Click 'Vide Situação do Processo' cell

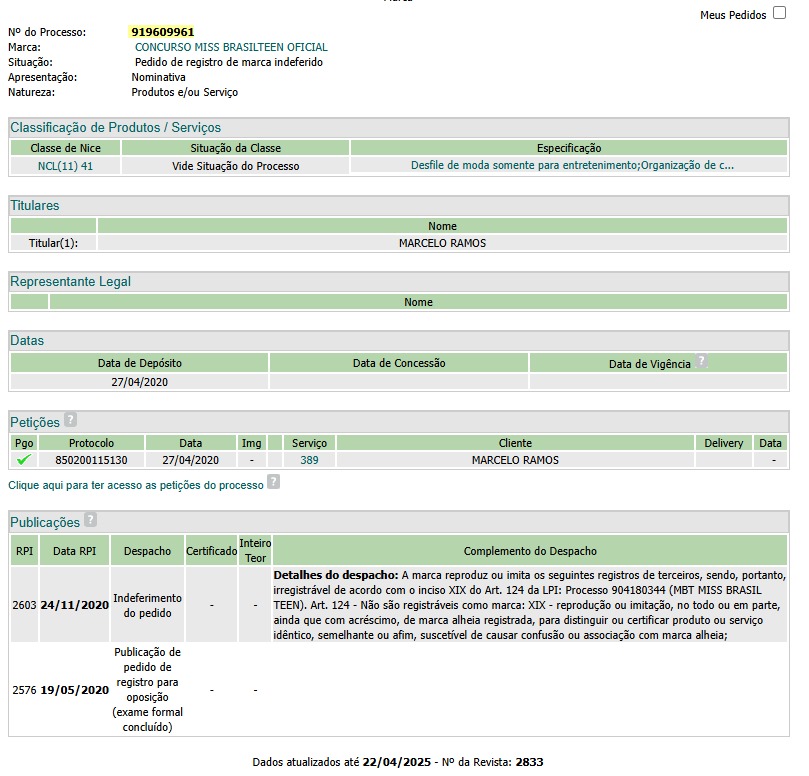pos(236,166)
